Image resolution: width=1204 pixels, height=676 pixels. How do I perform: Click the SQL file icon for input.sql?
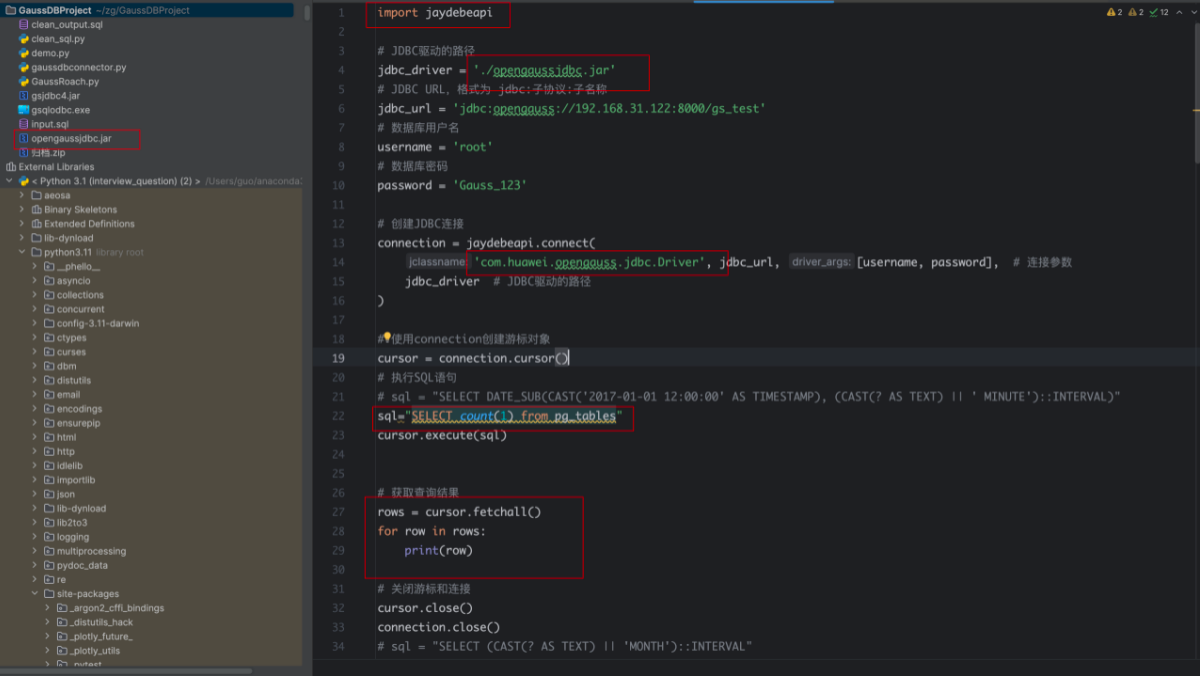(x=24, y=125)
